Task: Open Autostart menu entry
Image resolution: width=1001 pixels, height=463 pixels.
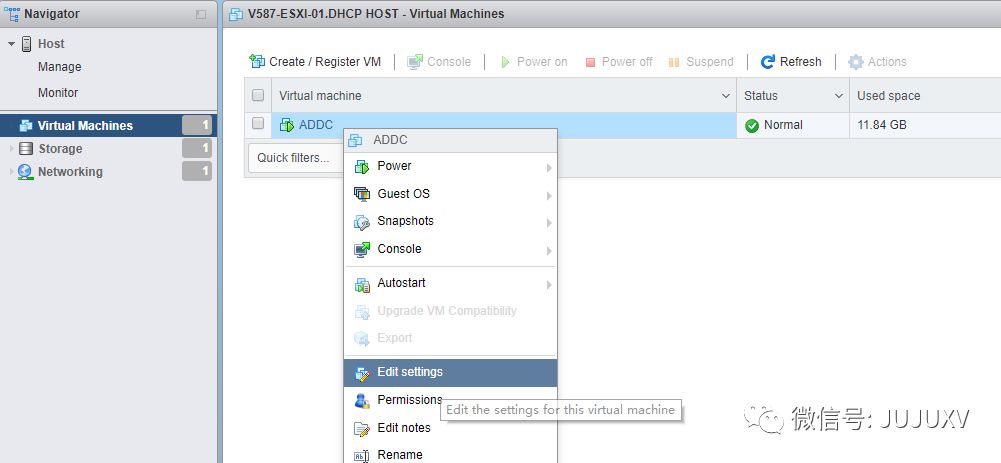Action: pyautogui.click(x=451, y=283)
